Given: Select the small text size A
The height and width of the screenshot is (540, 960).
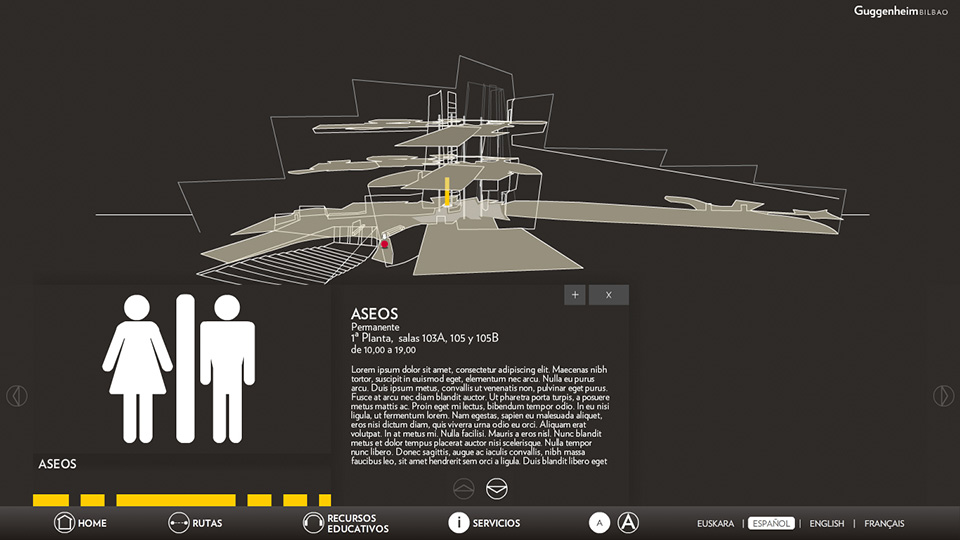Looking at the screenshot, I should click(598, 522).
